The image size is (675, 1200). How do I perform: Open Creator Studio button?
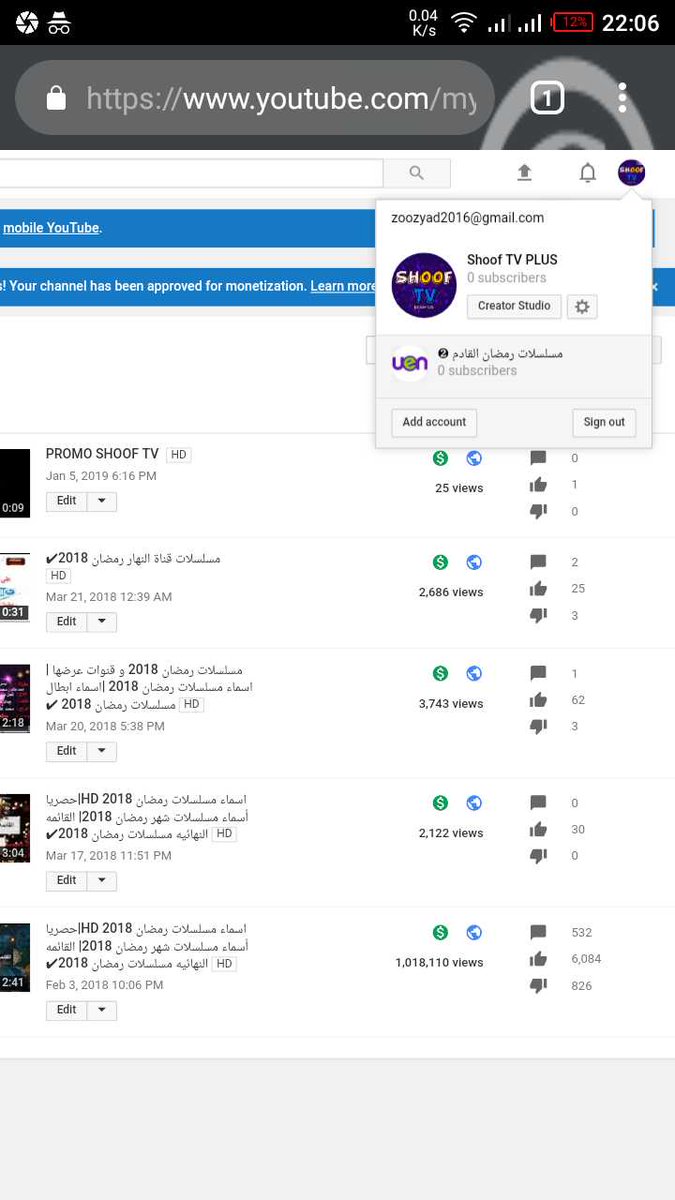click(x=514, y=306)
